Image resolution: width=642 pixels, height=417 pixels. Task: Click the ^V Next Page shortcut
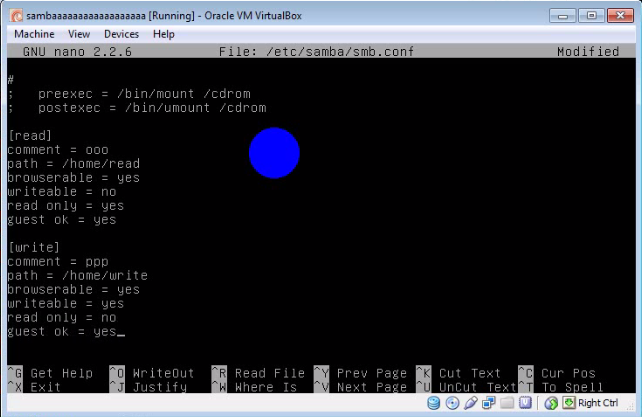click(x=361, y=387)
